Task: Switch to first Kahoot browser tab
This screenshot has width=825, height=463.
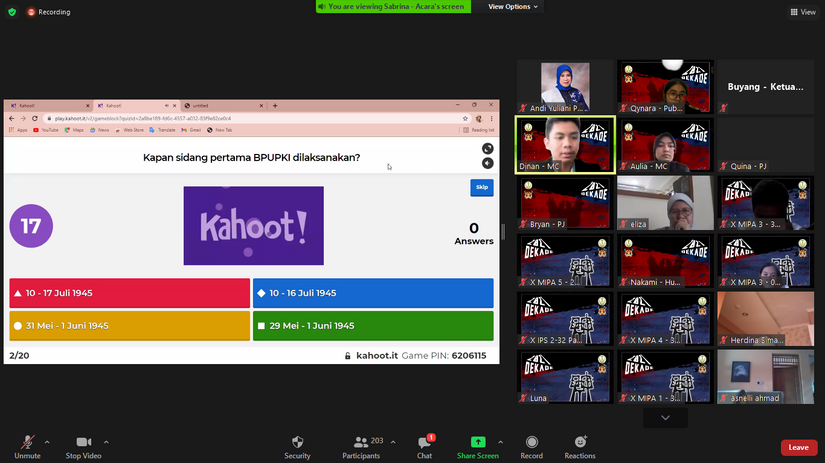Action: click(x=49, y=106)
